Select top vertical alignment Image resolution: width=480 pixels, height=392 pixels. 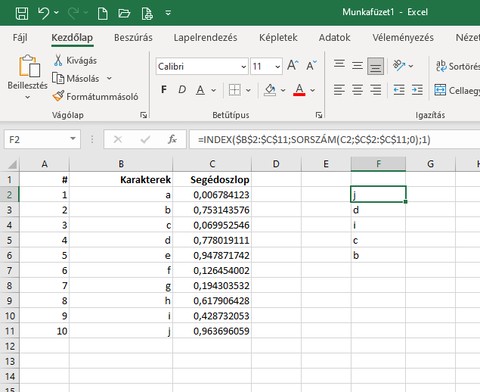[339, 65]
